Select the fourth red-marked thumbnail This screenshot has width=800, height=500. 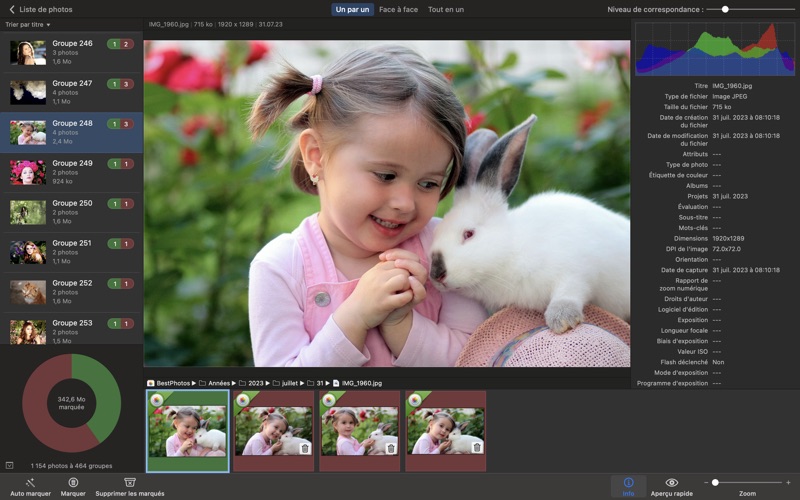pos(446,431)
